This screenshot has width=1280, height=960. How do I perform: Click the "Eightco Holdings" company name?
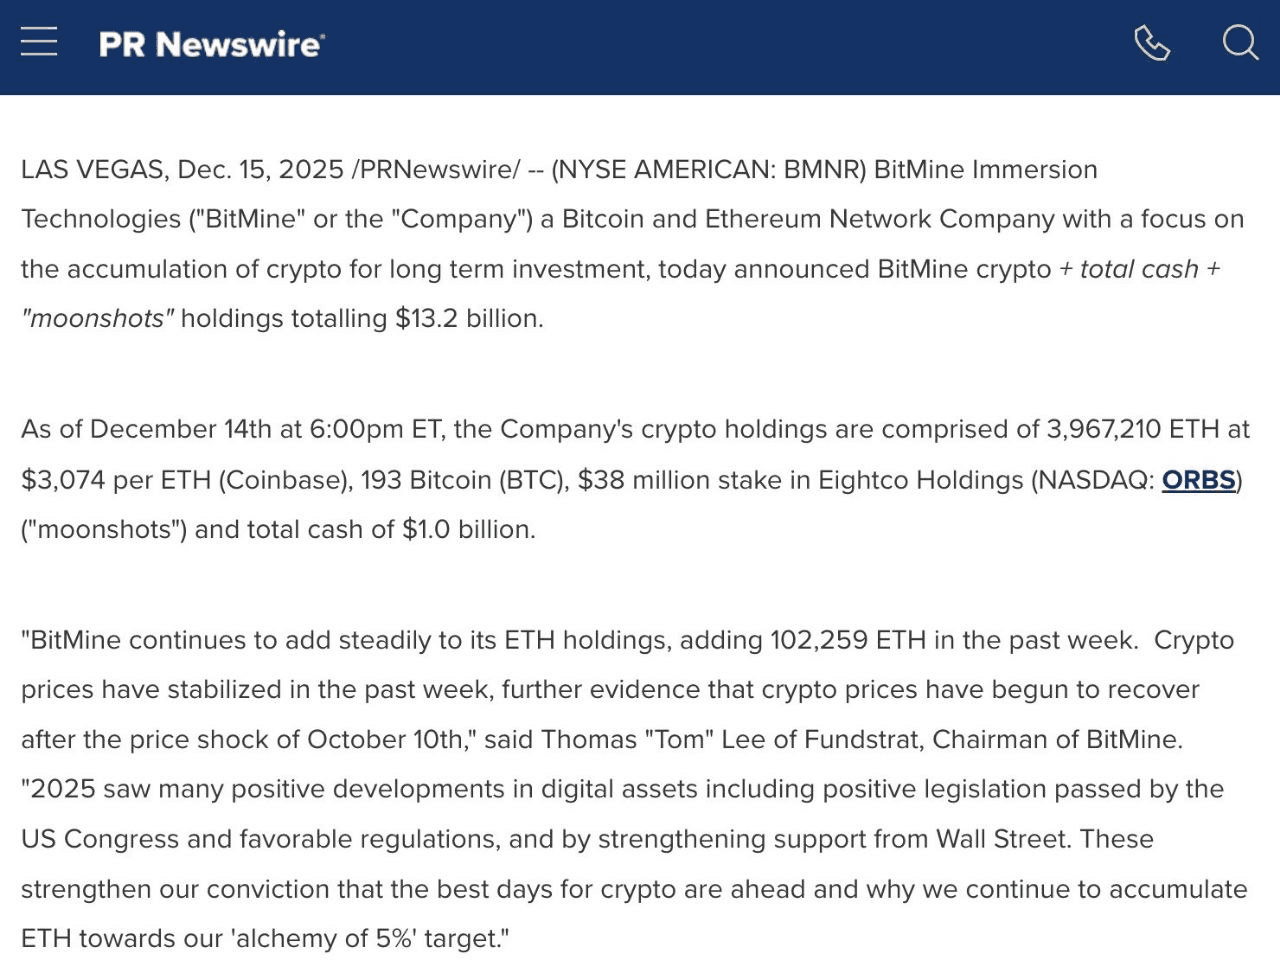click(920, 480)
